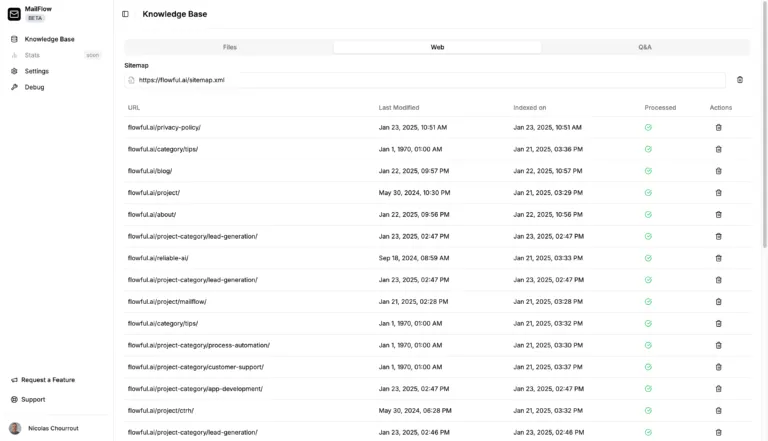Click Request a Feature link

[x=43, y=380]
